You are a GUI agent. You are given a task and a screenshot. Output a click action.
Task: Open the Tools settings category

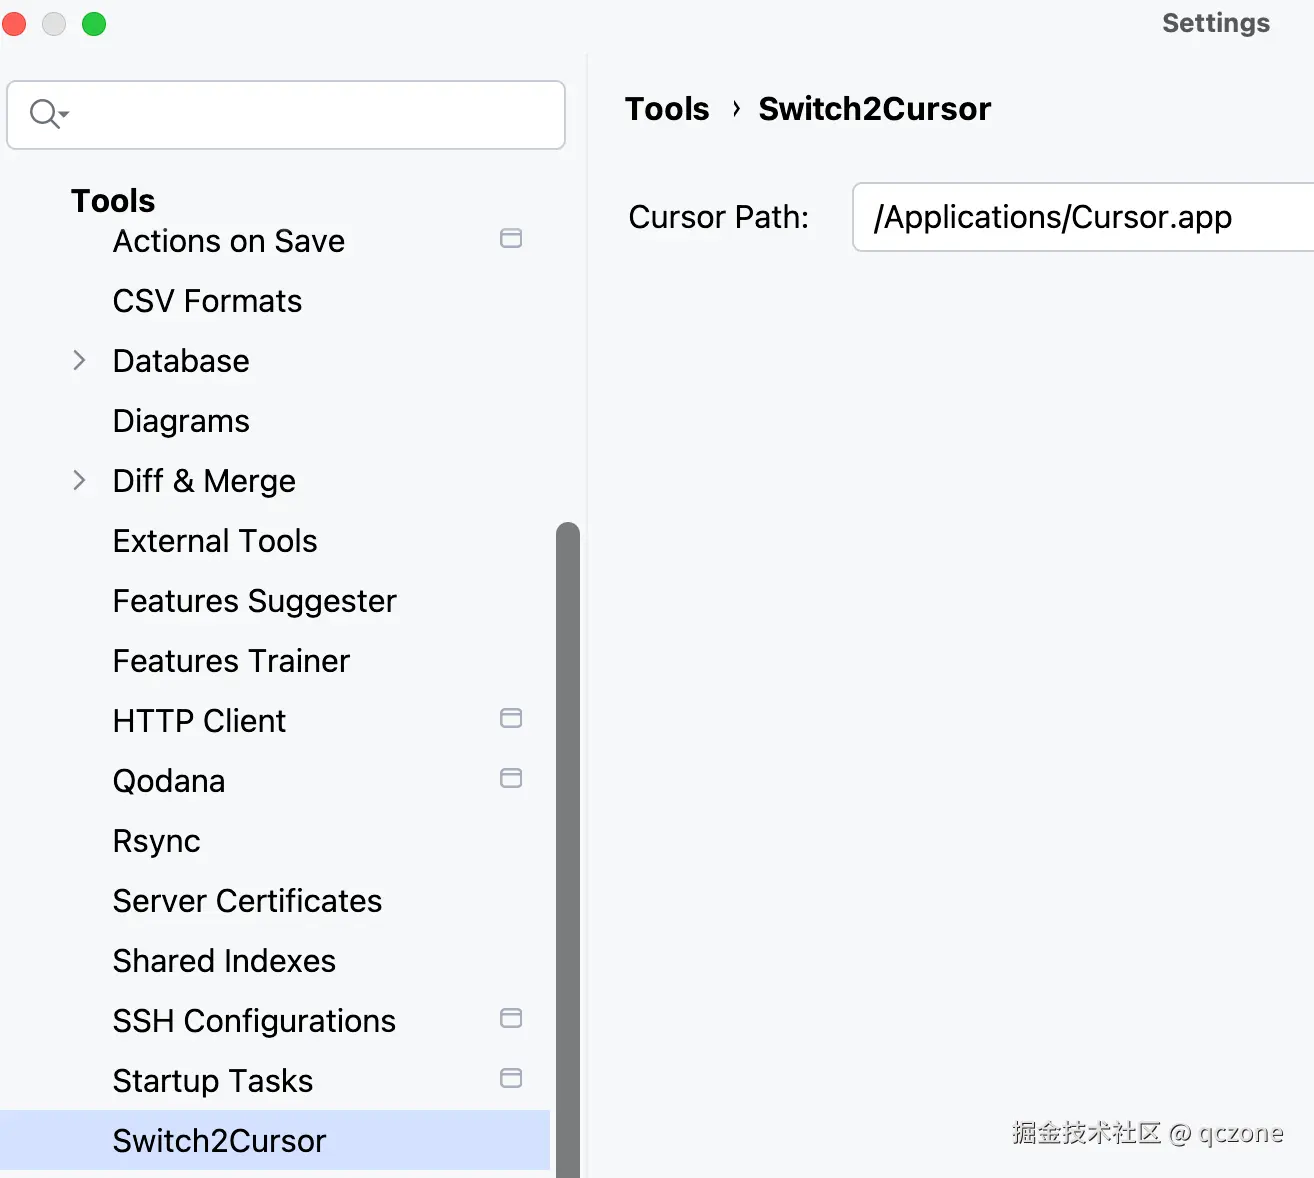click(113, 201)
